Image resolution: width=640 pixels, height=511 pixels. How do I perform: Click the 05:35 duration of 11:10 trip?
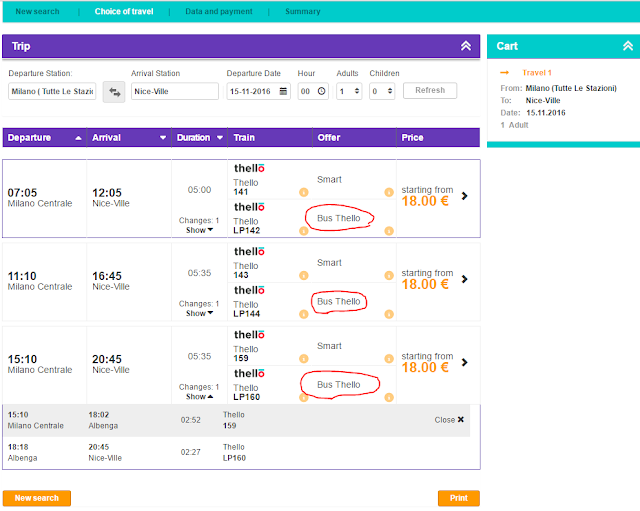click(x=199, y=273)
